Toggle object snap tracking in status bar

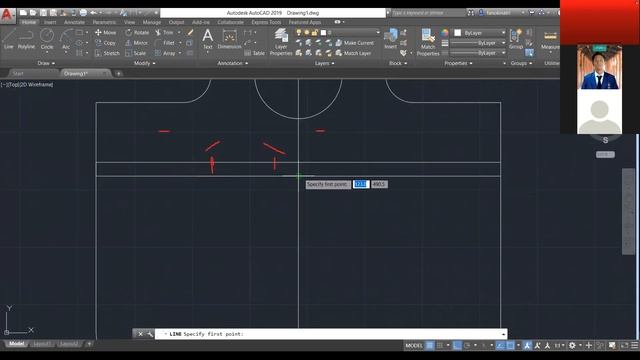[500, 345]
